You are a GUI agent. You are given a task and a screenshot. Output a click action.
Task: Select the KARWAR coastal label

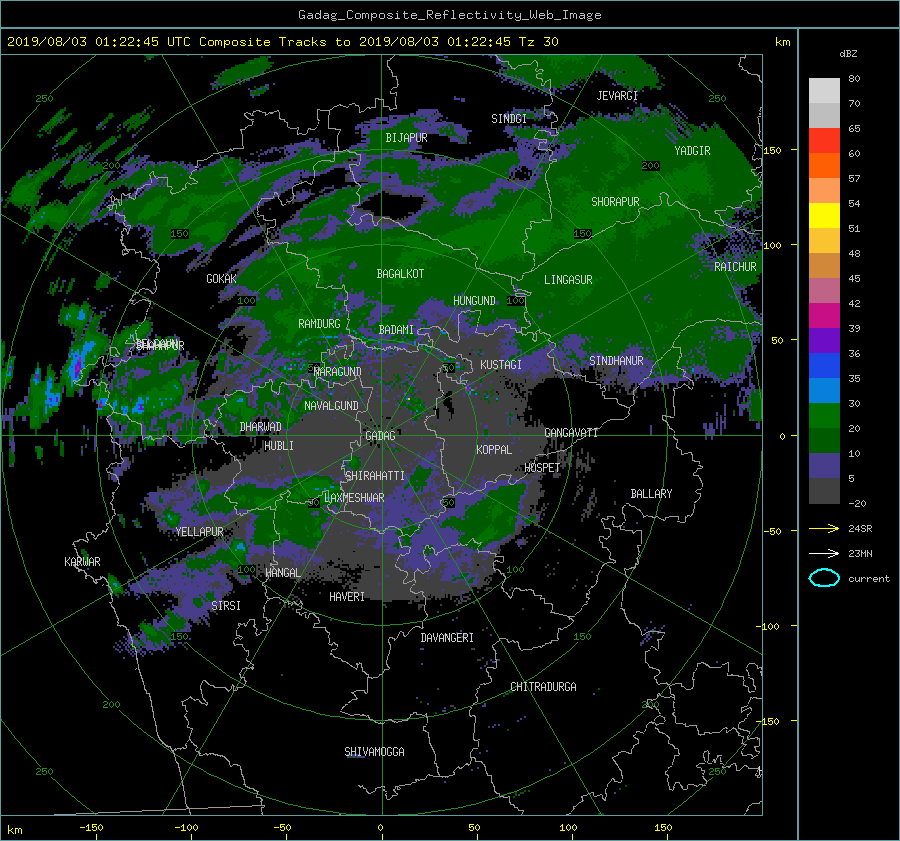(82, 561)
